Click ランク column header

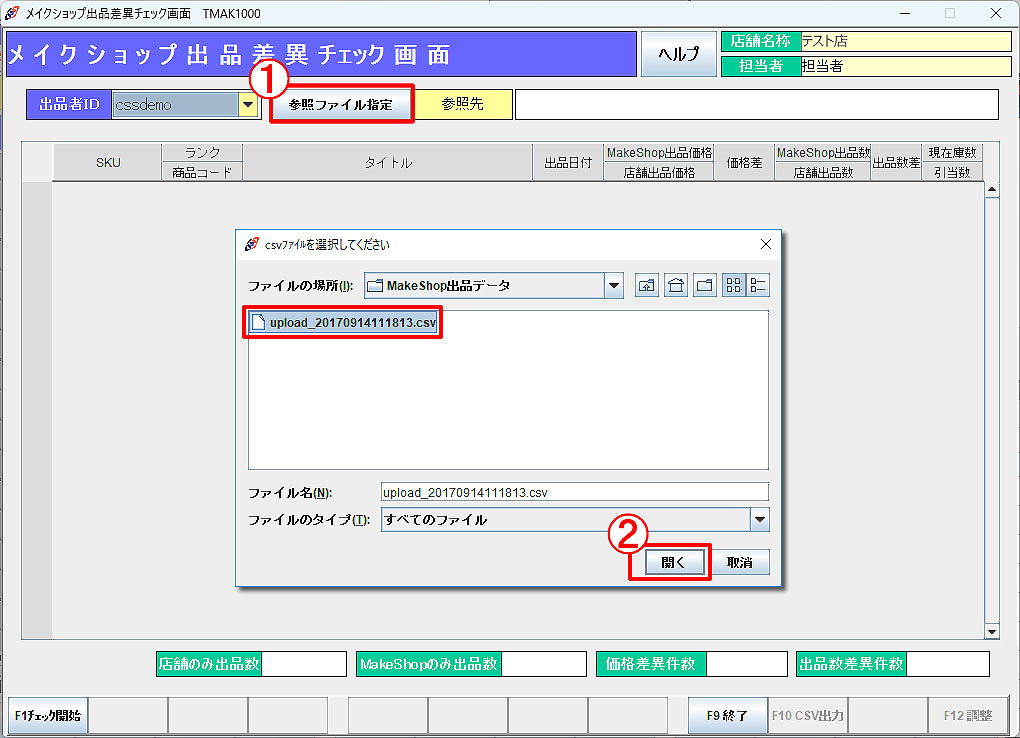[x=202, y=153]
